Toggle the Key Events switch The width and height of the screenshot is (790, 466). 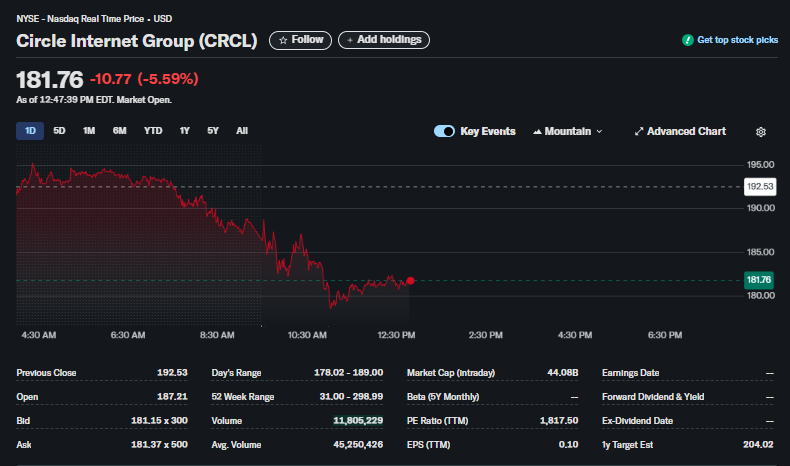(x=444, y=131)
